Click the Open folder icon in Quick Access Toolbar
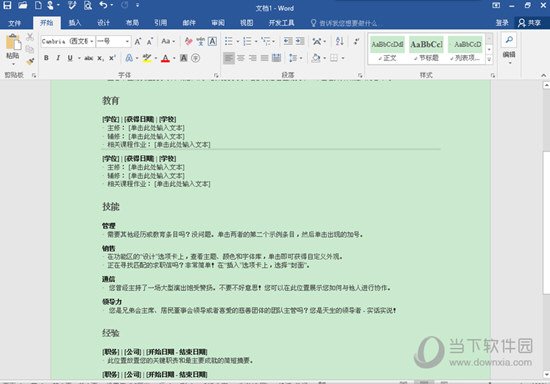550x384 pixels. pyautogui.click(x=22, y=5)
